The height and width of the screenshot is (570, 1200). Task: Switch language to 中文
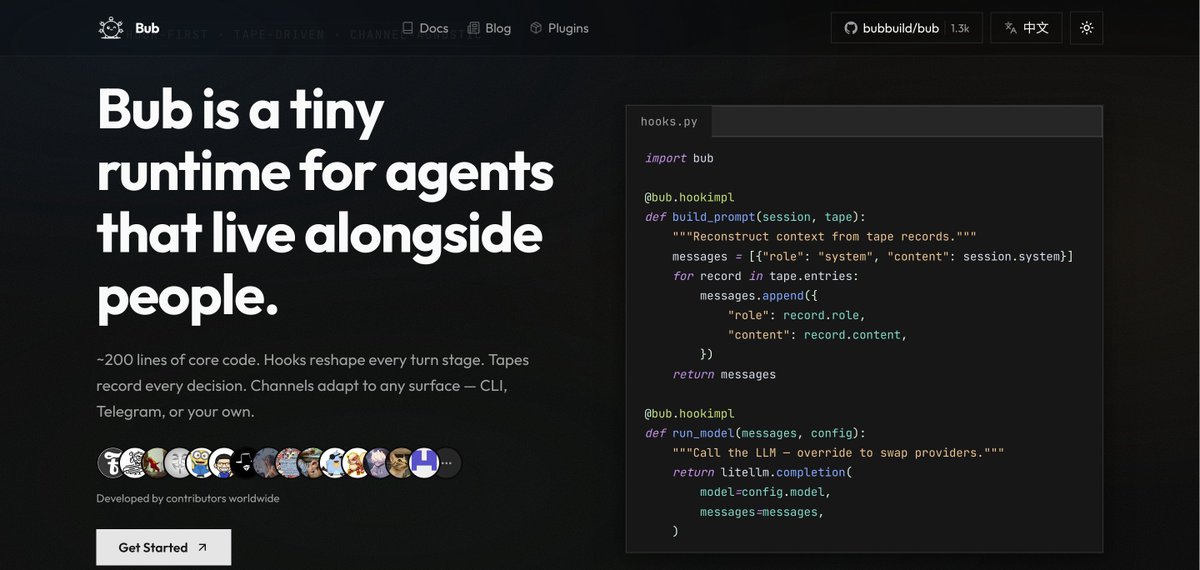(1026, 28)
